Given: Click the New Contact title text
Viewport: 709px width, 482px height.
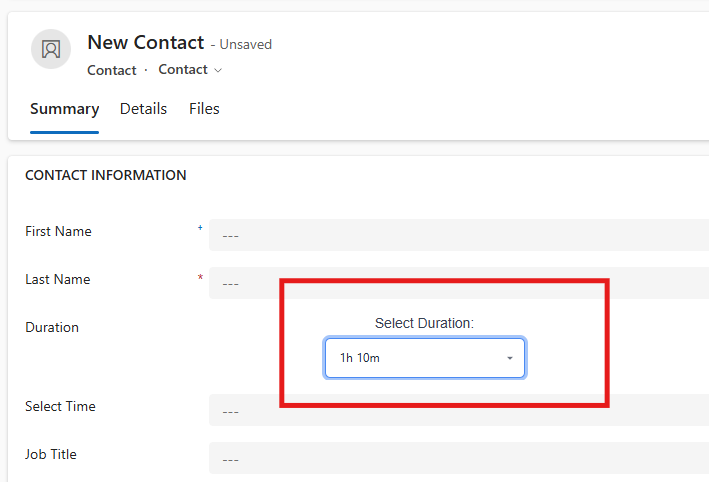Looking at the screenshot, I should (x=146, y=43).
